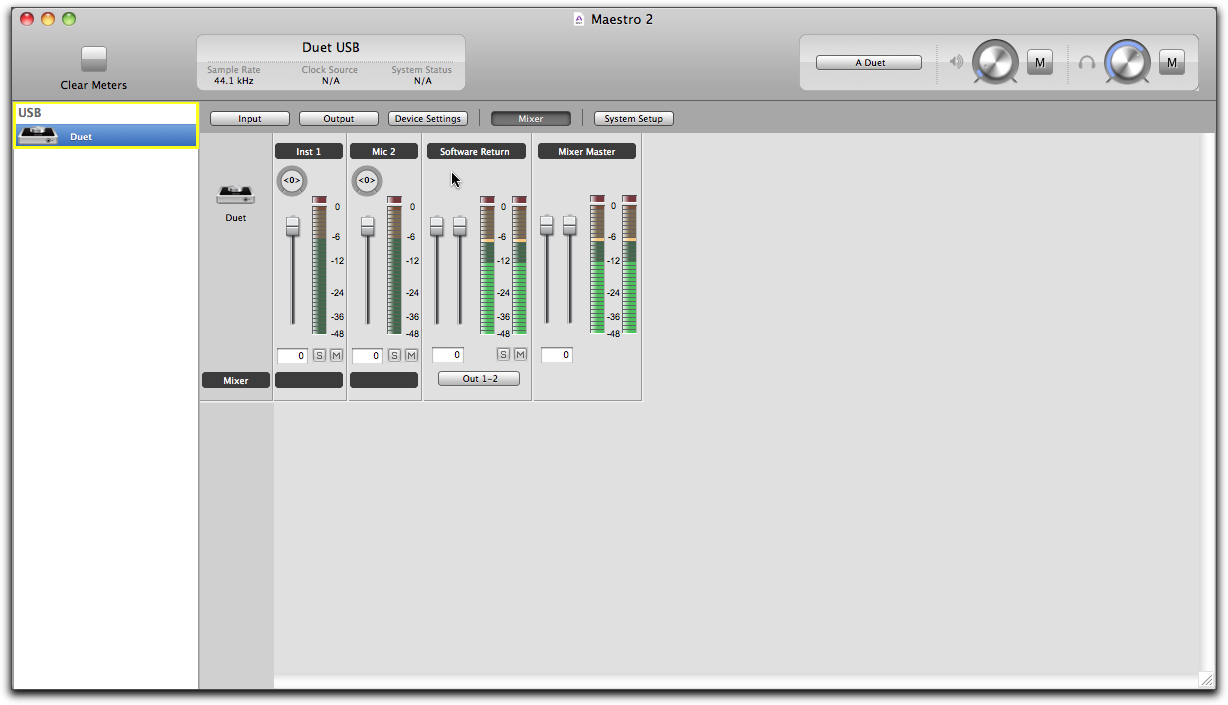The width and height of the screenshot is (1228, 705).
Task: Mute the Inst 1 channel
Action: tap(336, 355)
